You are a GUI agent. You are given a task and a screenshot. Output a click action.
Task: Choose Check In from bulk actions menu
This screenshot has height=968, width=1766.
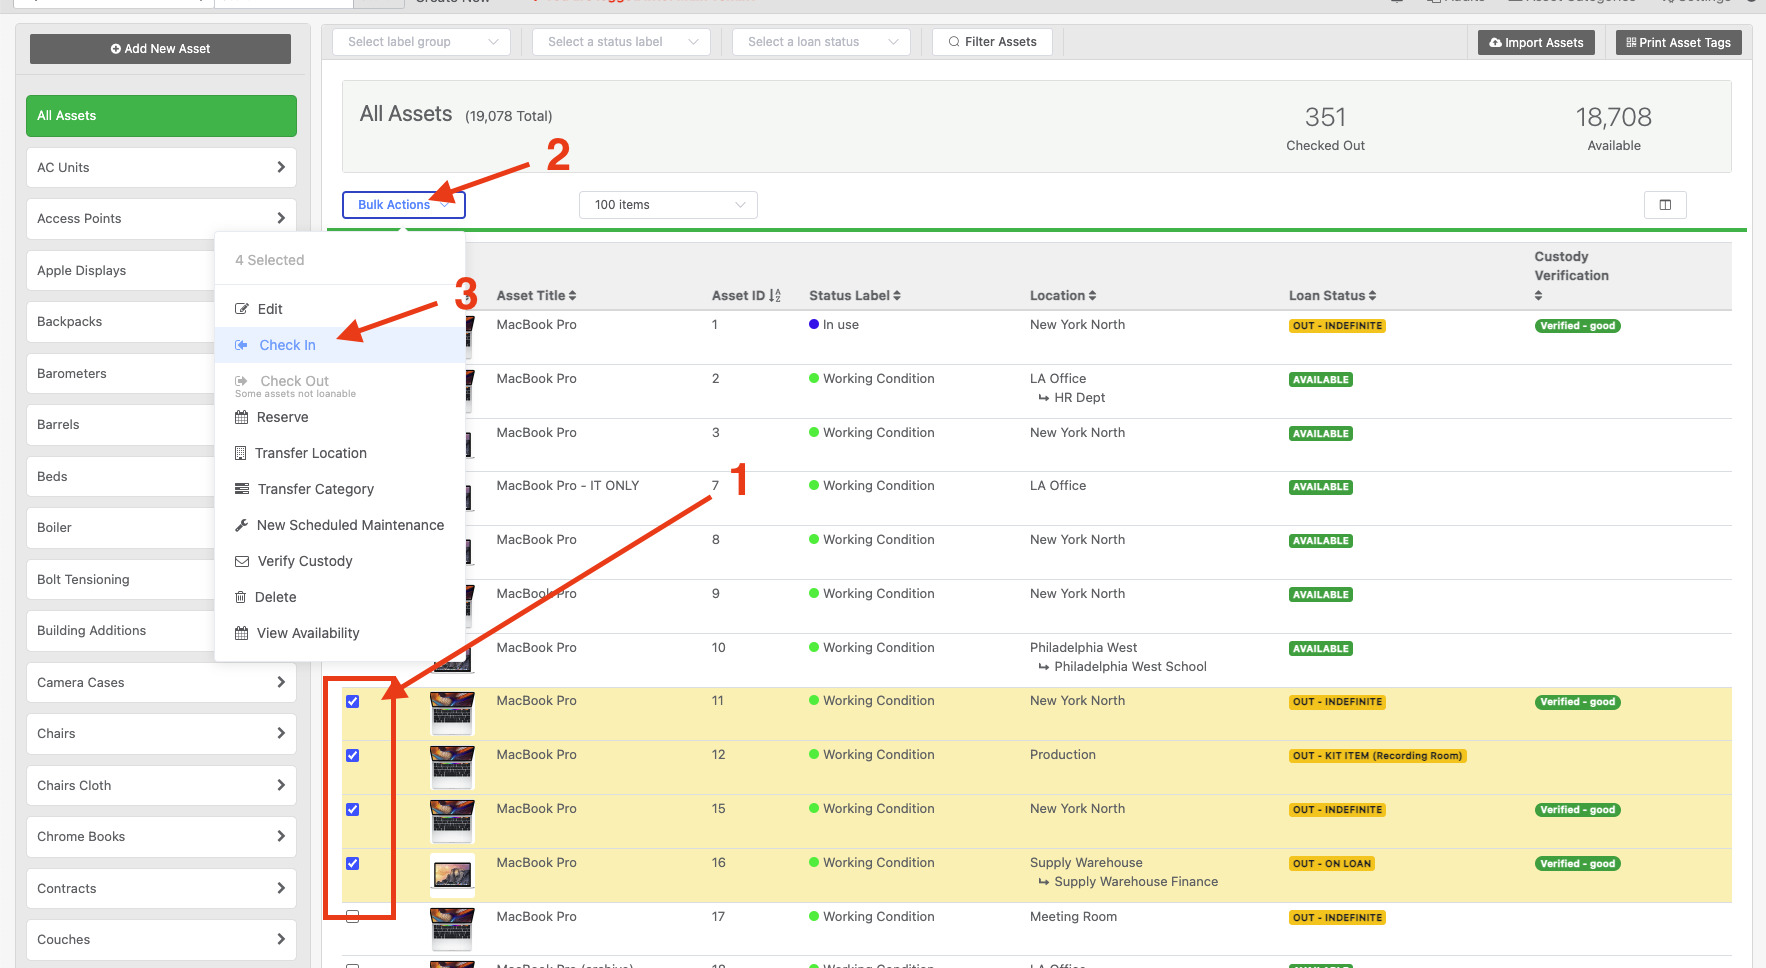pyautogui.click(x=287, y=345)
